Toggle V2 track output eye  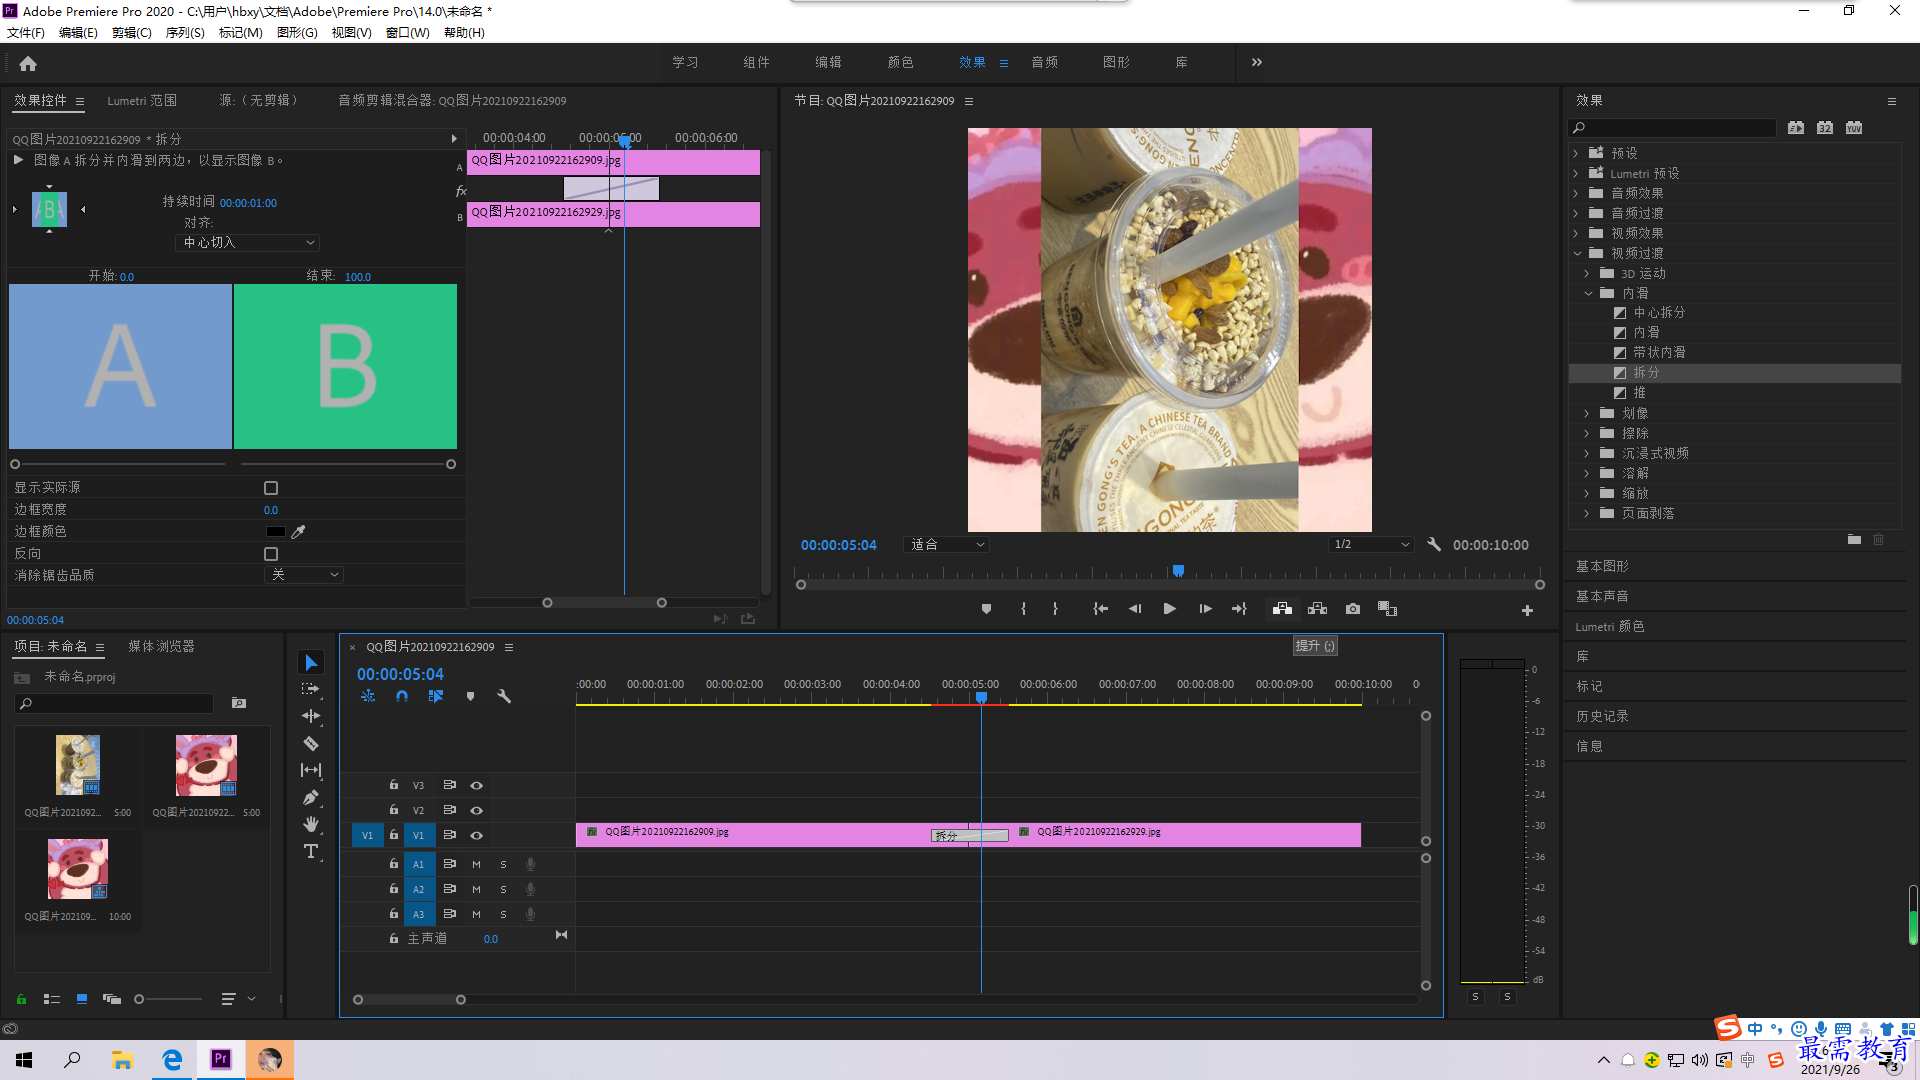477,811
